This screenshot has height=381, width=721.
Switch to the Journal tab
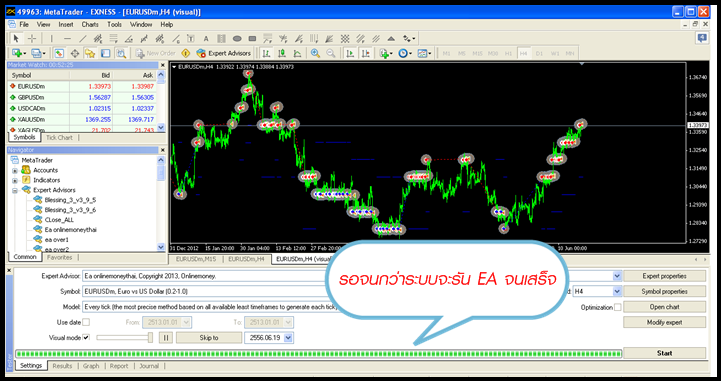[x=149, y=366]
